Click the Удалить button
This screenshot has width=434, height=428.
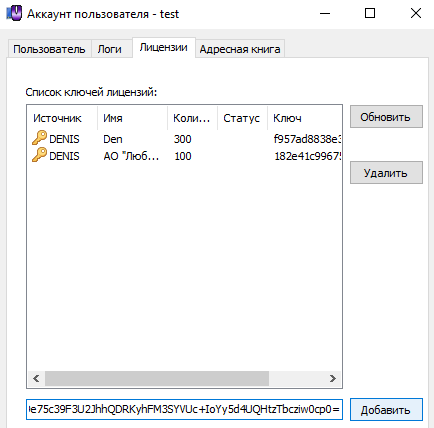[x=386, y=173]
